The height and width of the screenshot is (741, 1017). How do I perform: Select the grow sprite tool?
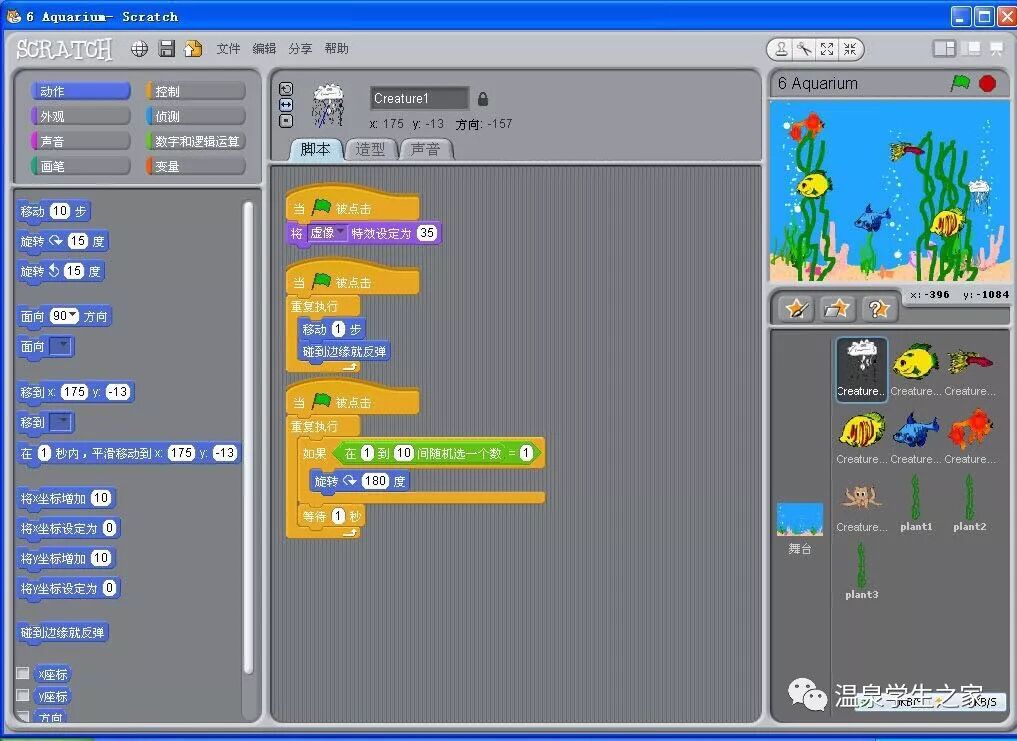click(827, 49)
